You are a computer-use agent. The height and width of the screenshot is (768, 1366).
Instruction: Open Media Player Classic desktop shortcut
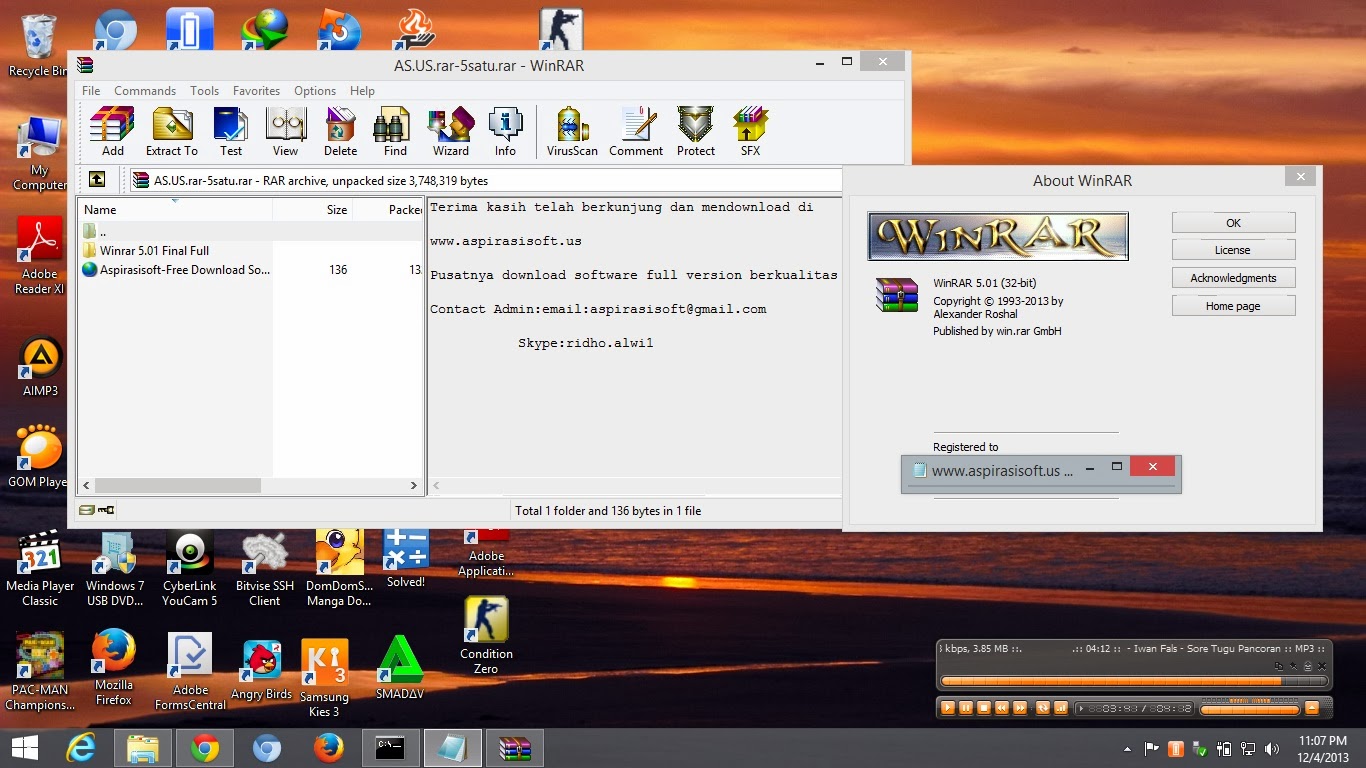click(40, 568)
